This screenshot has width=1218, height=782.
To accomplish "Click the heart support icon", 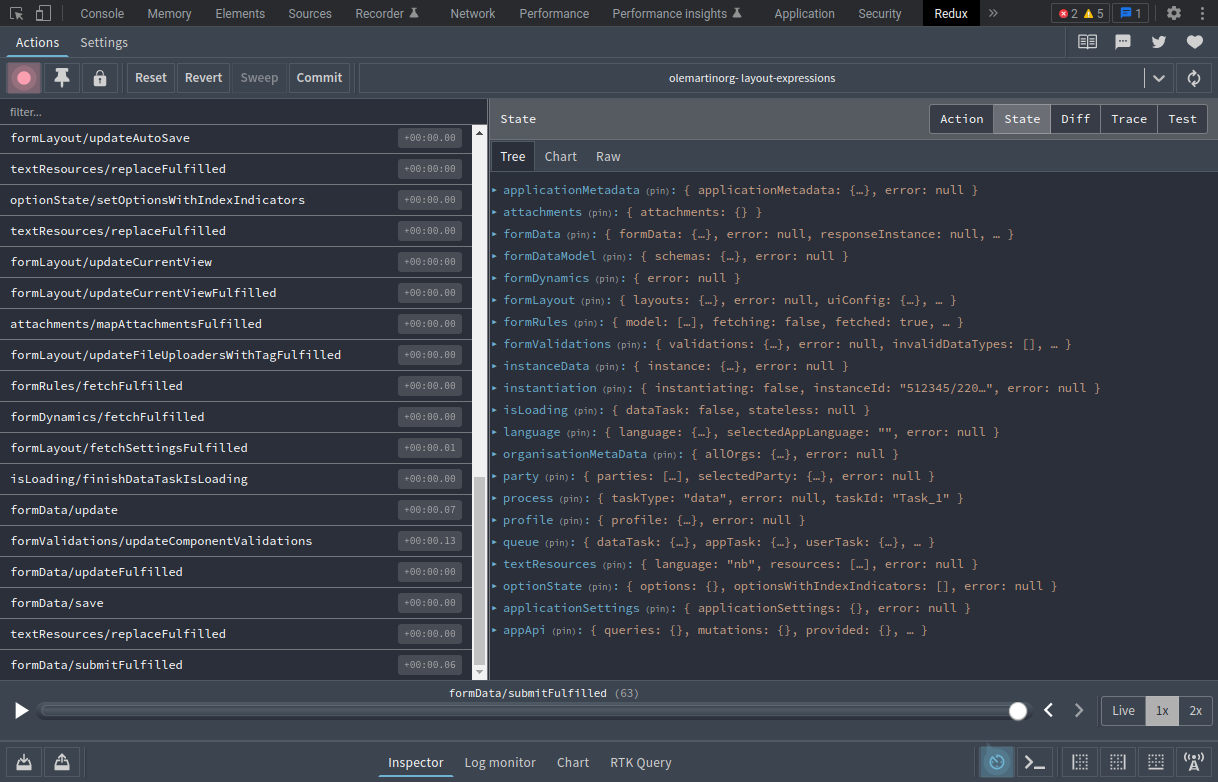I will tap(1194, 42).
